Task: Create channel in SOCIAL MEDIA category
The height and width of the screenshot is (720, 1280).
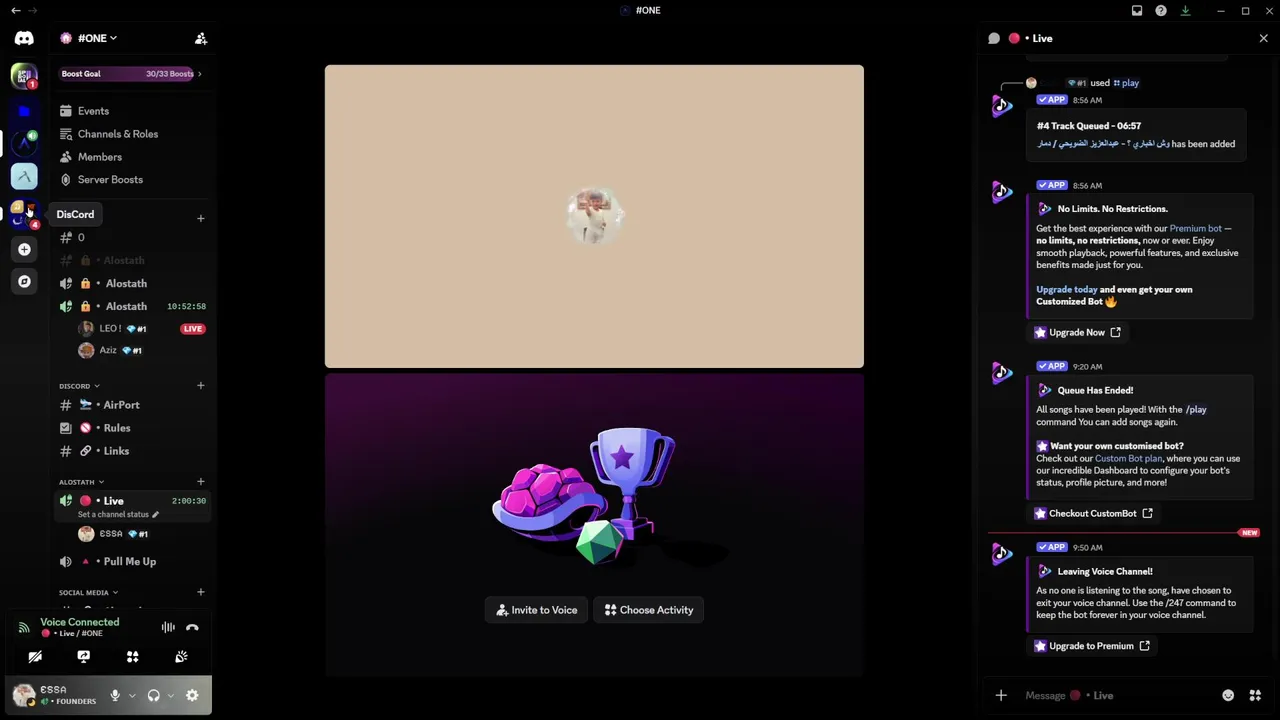Action: tap(200, 592)
